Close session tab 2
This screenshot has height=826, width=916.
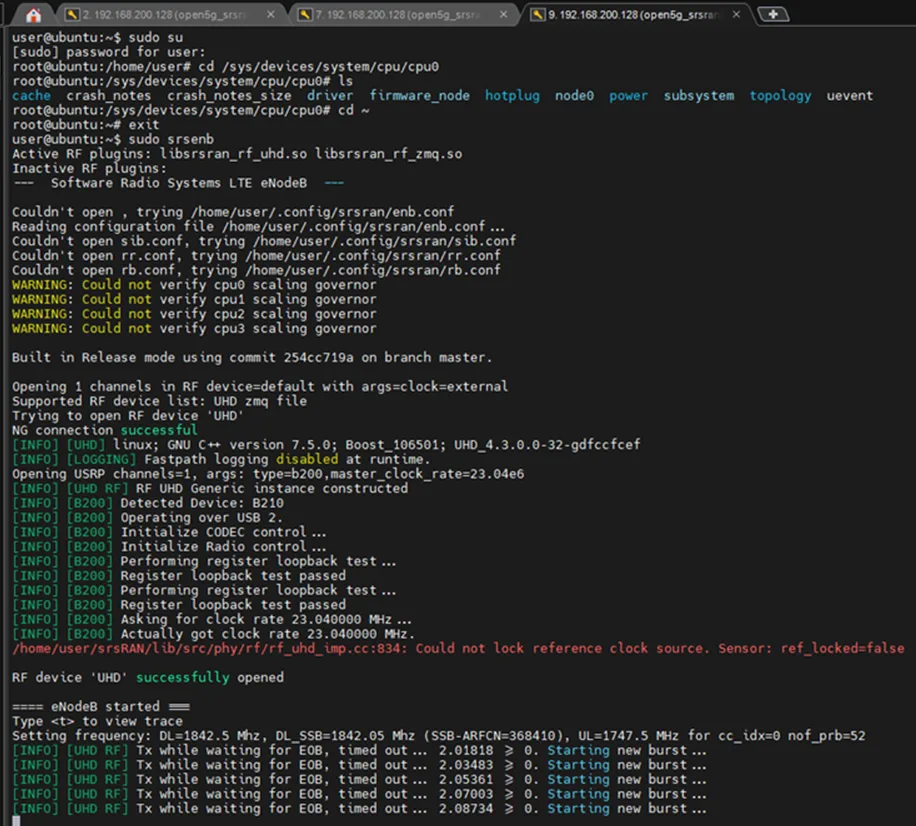pos(270,15)
